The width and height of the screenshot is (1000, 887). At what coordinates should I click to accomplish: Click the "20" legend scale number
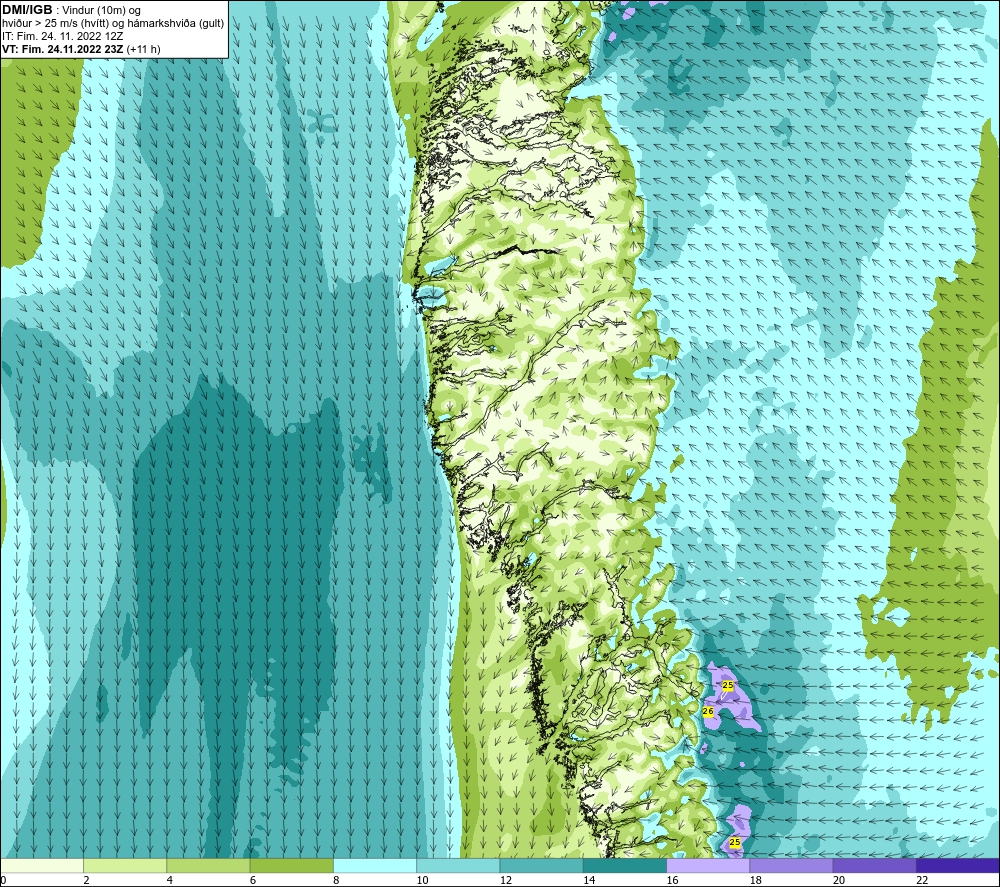point(839,880)
